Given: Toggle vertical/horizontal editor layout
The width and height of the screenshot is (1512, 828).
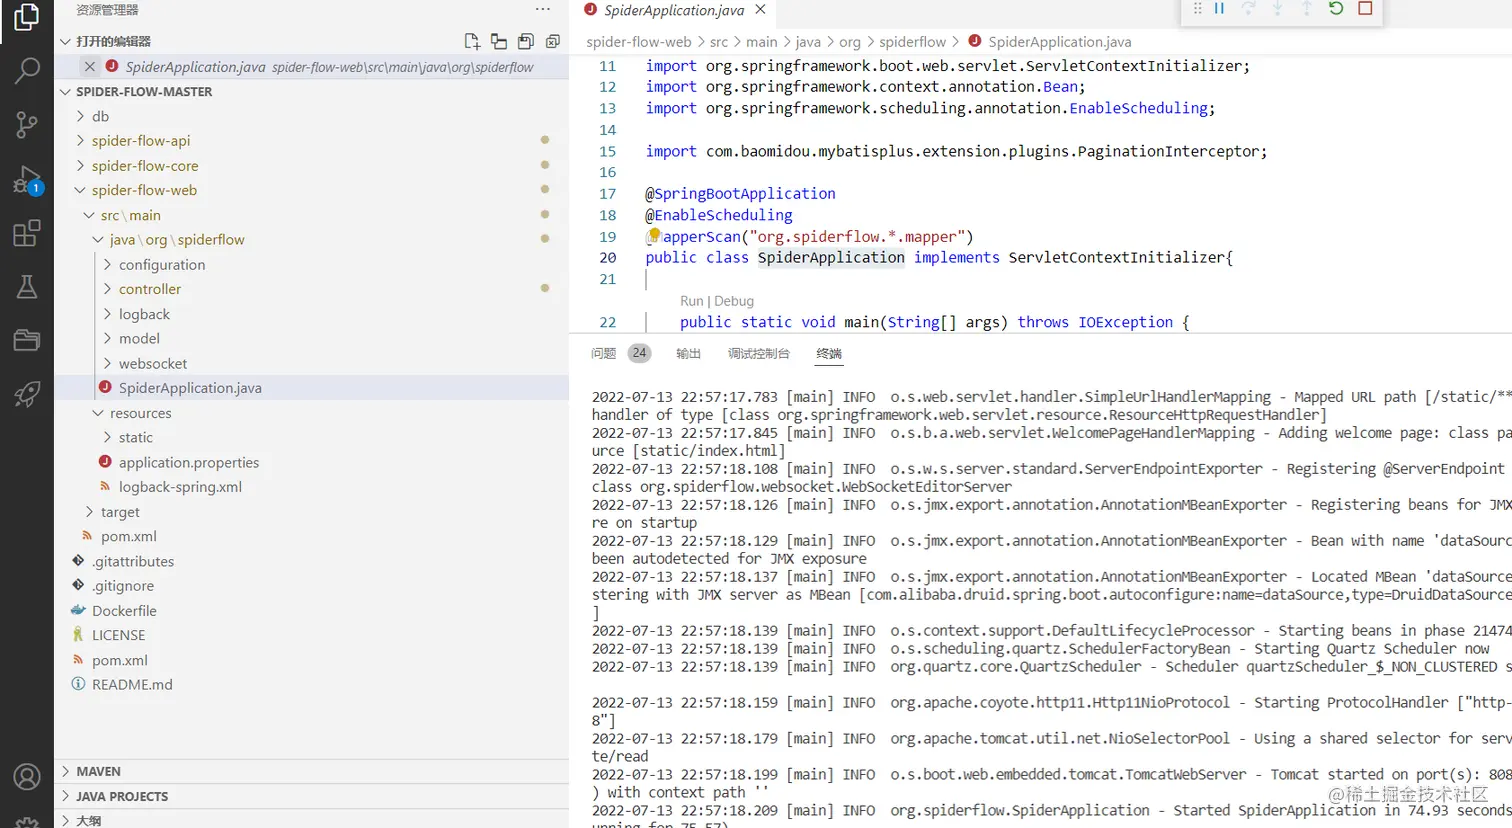Looking at the screenshot, I should [x=499, y=41].
